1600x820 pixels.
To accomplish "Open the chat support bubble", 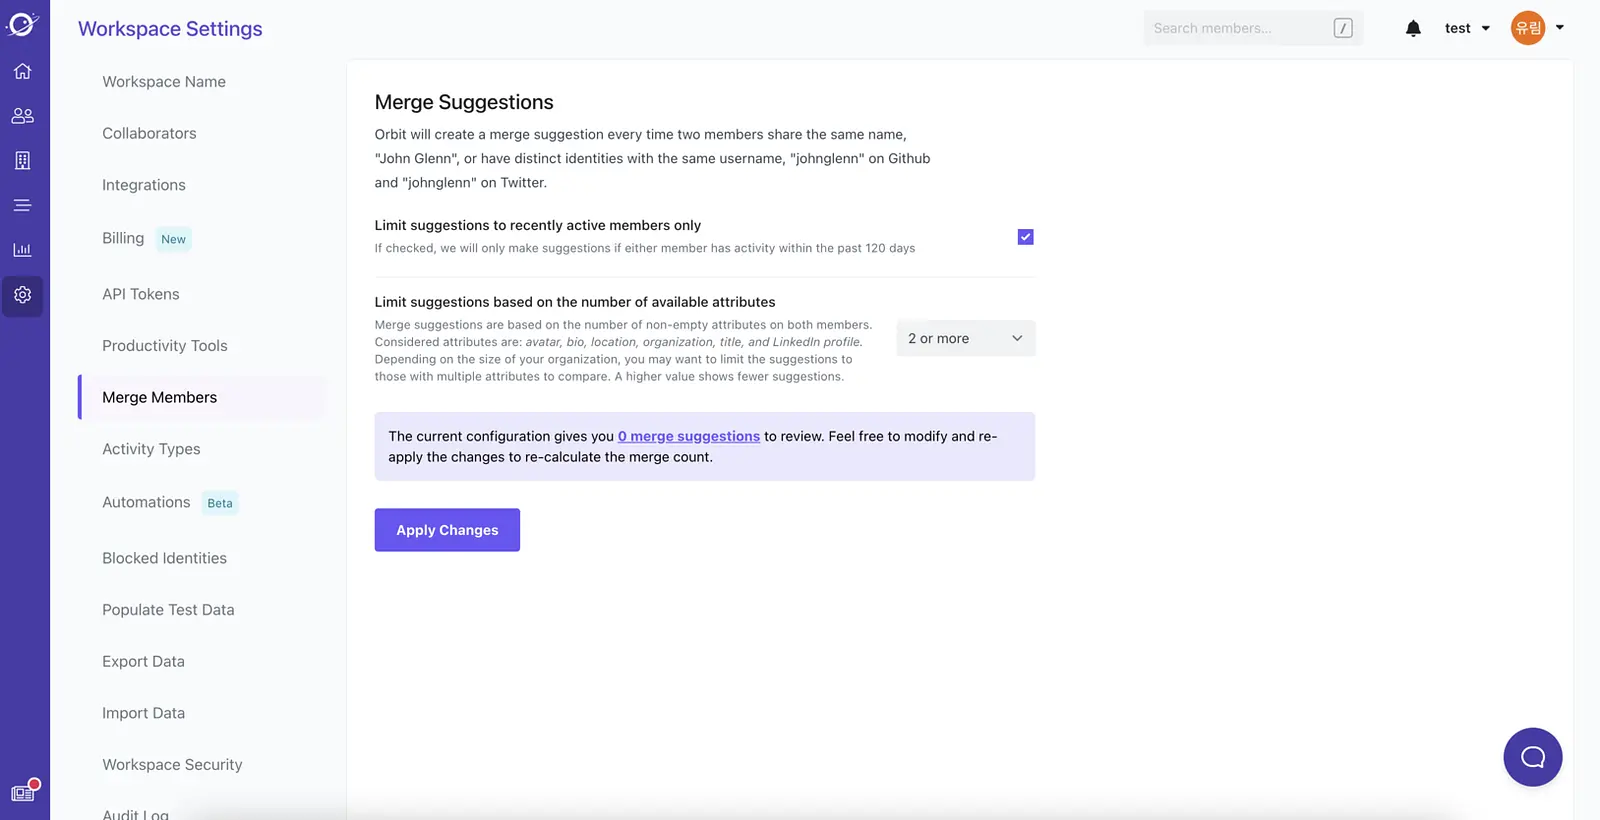I will click(1532, 757).
